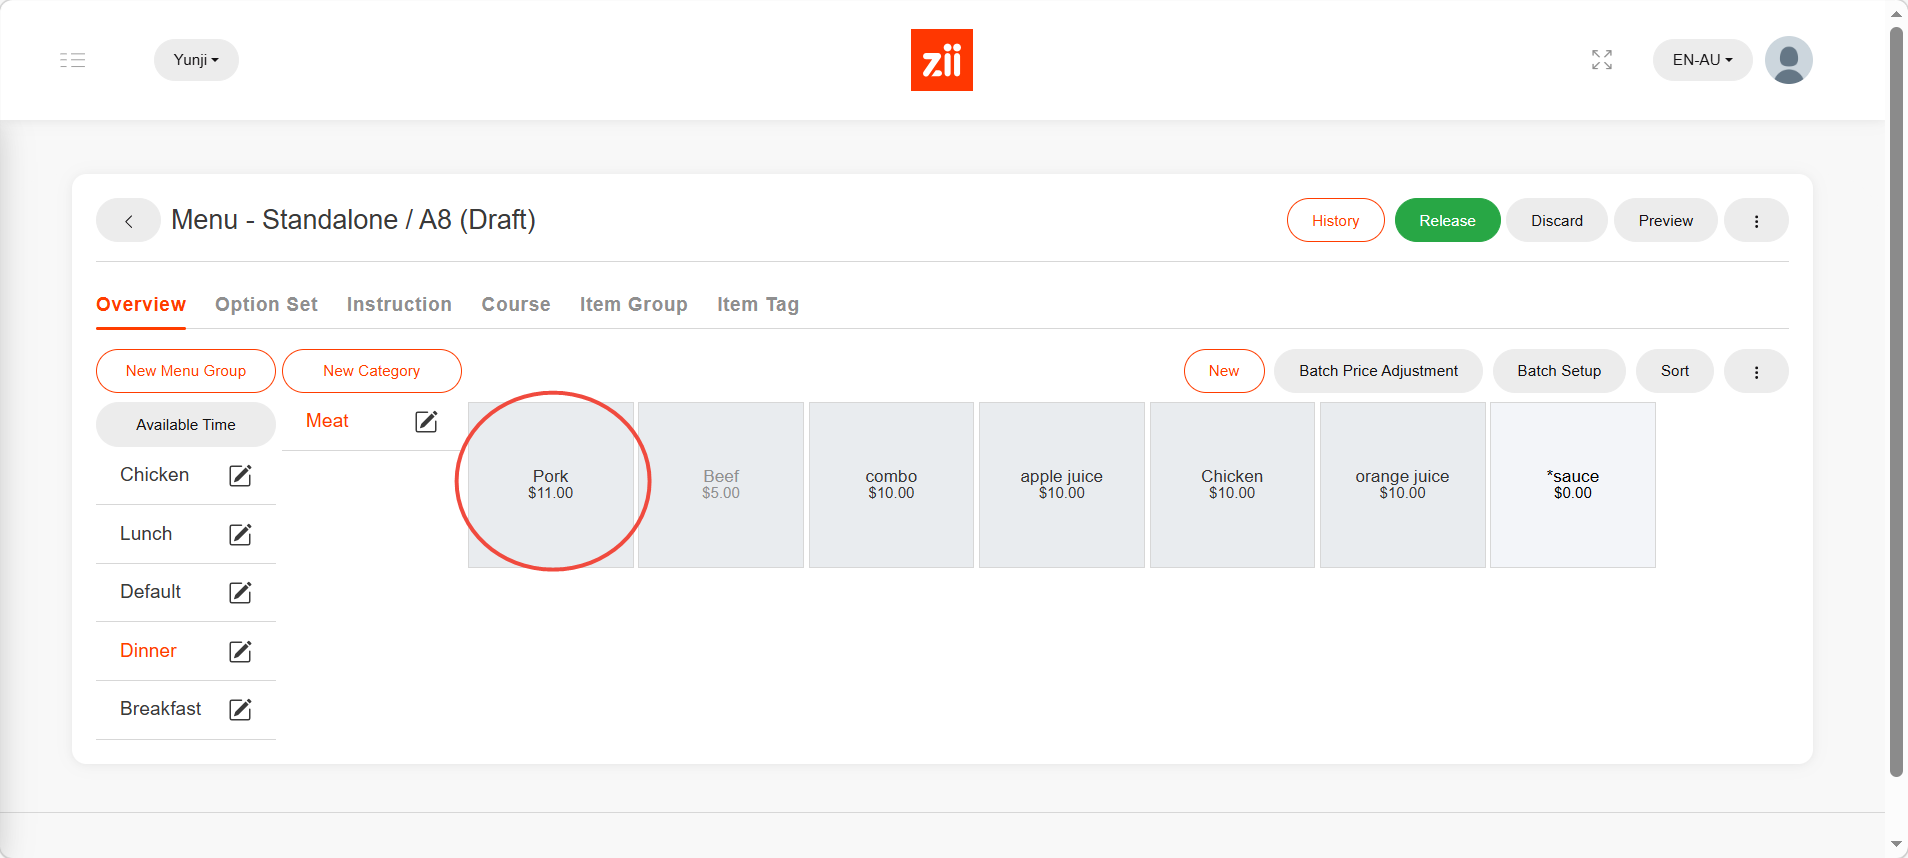Select the Pork item tile
1908x858 pixels.
point(551,484)
